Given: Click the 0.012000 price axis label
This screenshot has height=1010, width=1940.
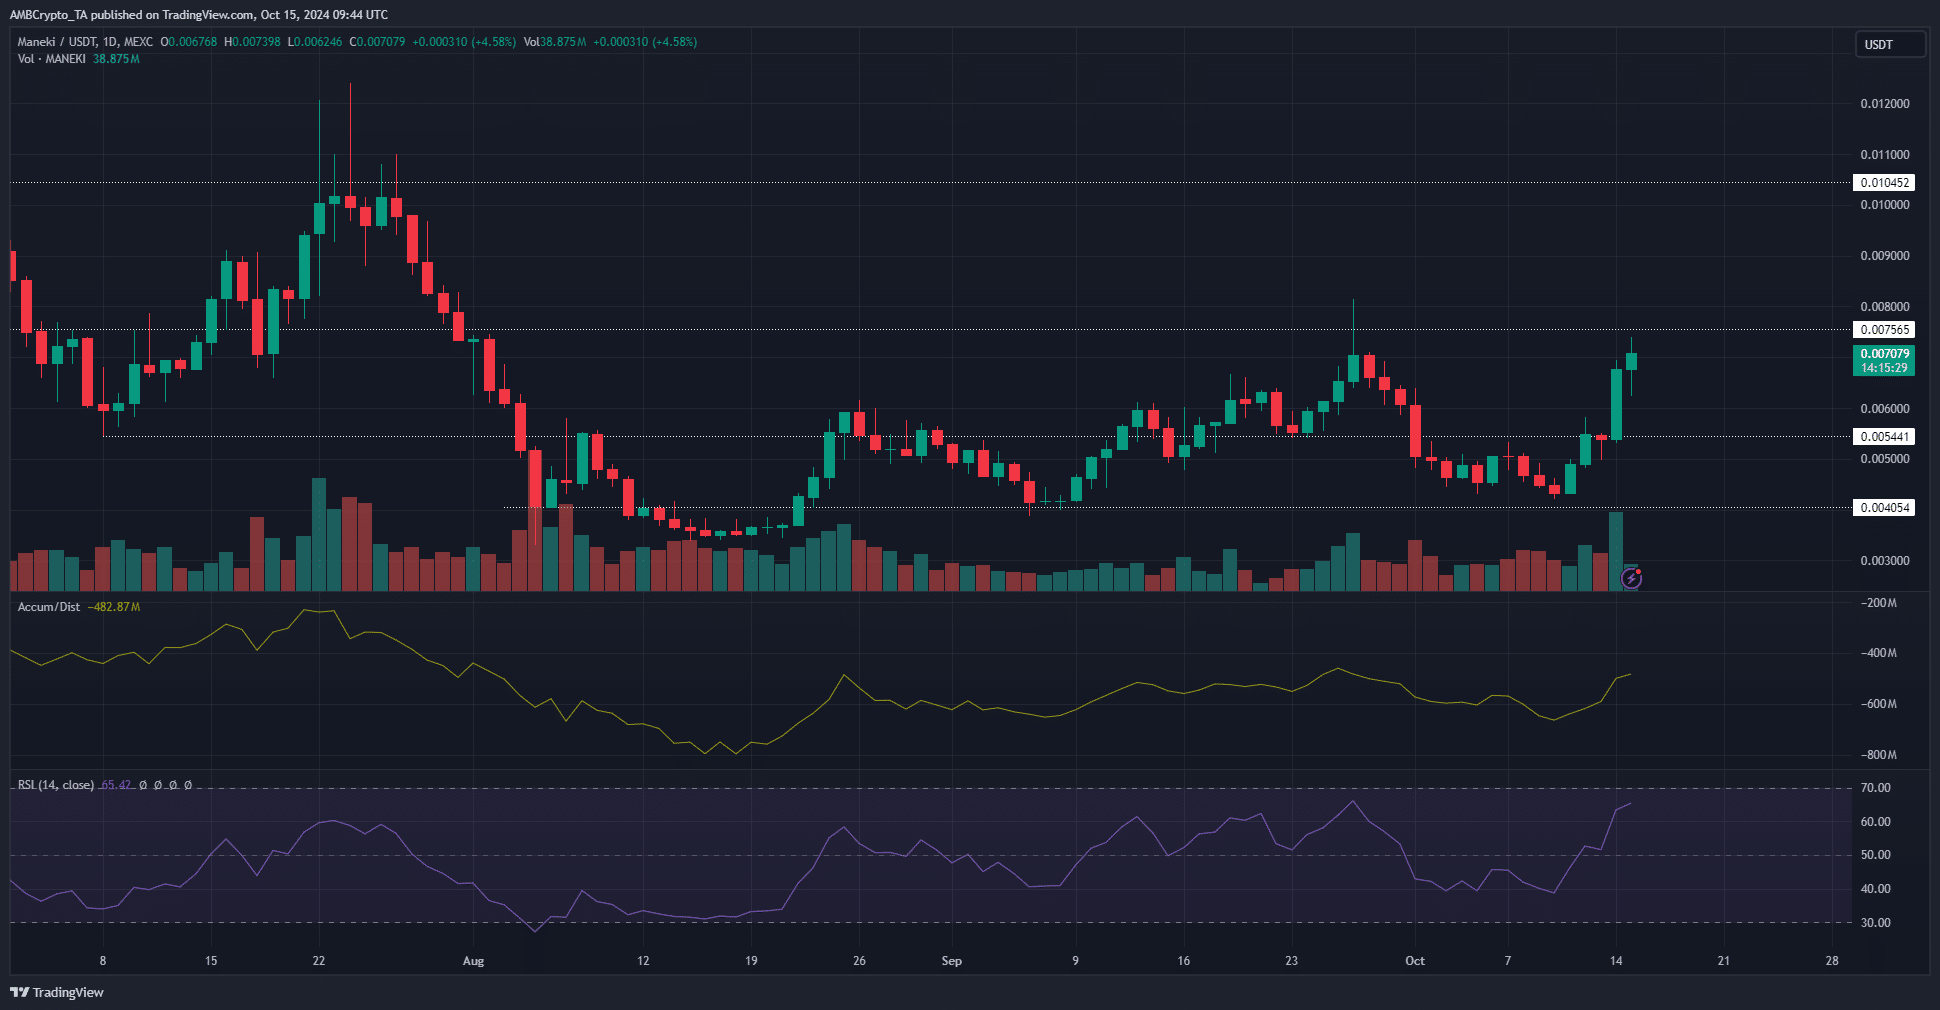Looking at the screenshot, I should 1885,104.
